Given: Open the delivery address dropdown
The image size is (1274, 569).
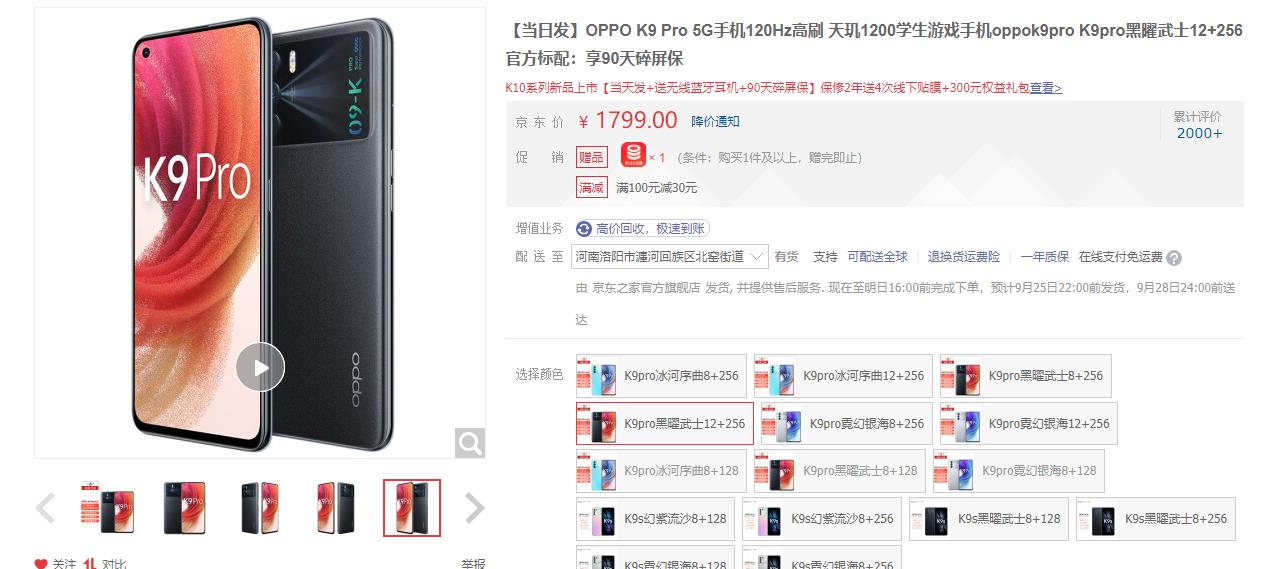Looking at the screenshot, I should point(670,256).
